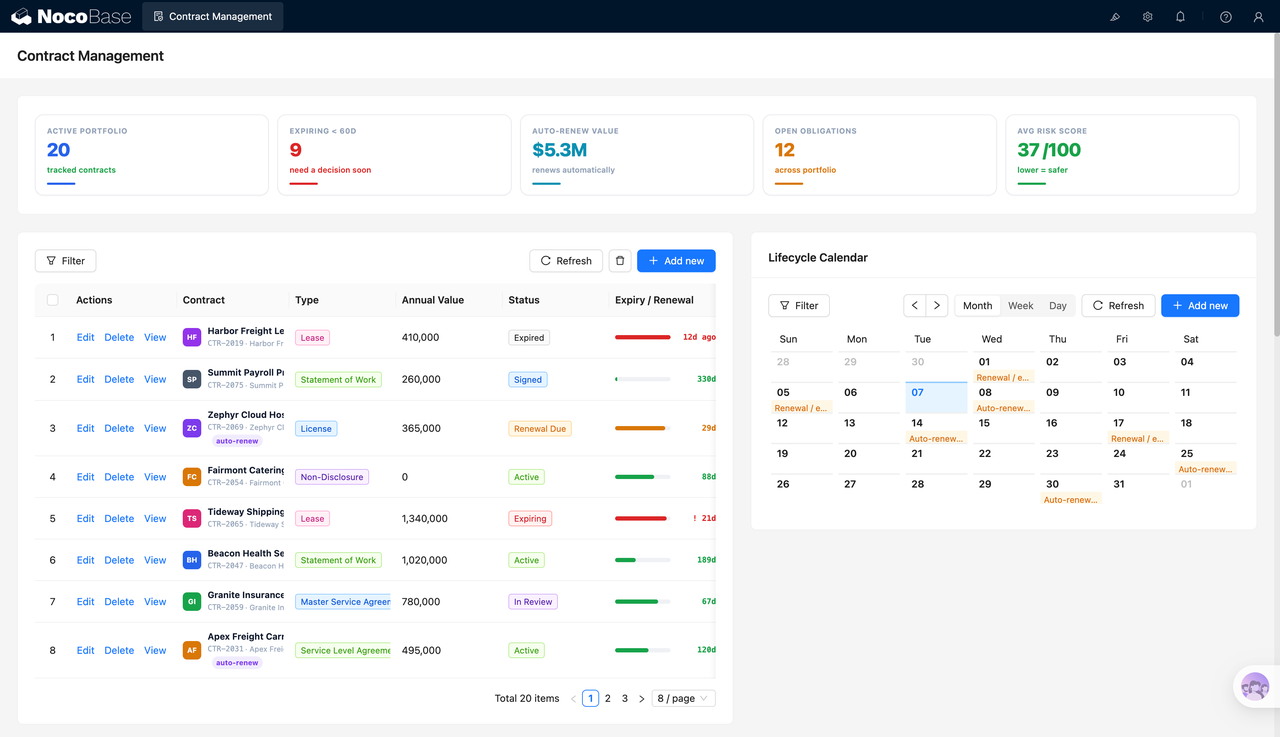Open Auto-renew event on calendar day 08
Screen dimensions: 1280x737
(x=1003, y=408)
